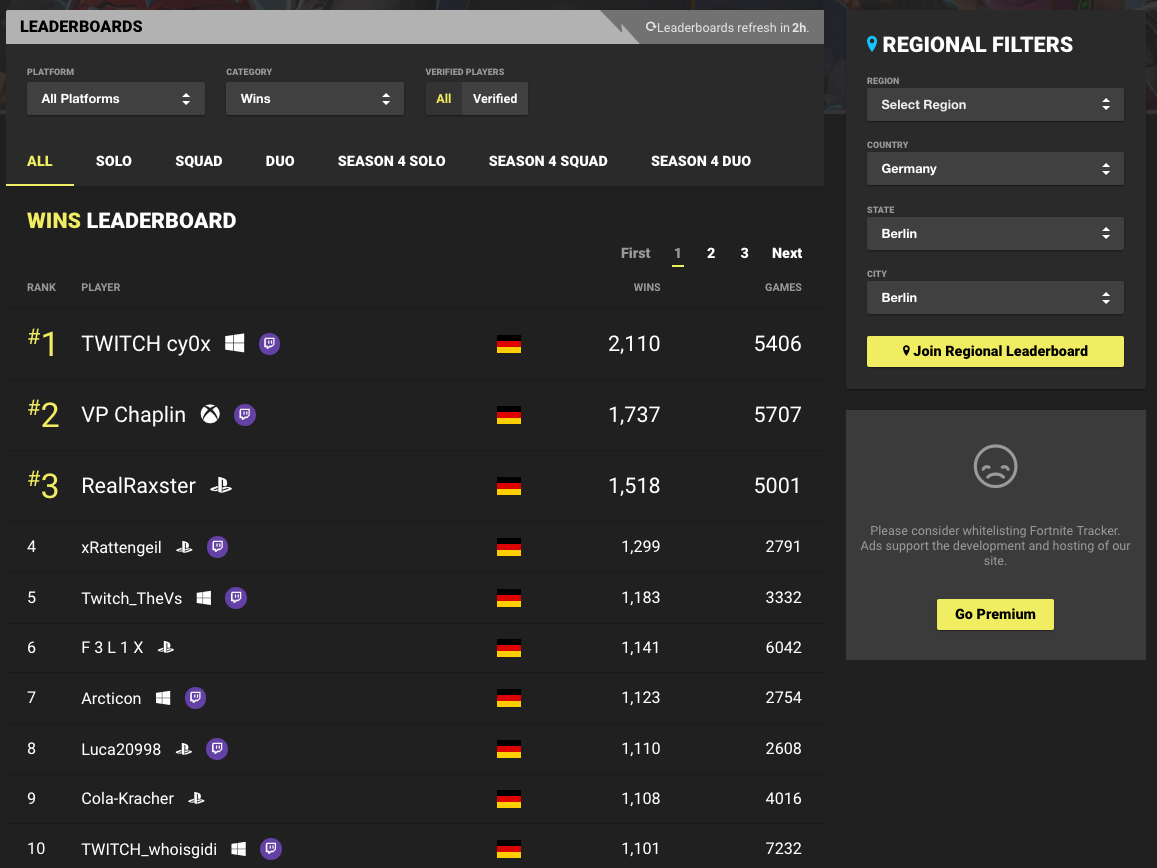The image size is (1157, 868).
Task: Click the German flag in RealRaxster row
Action: coord(509,486)
